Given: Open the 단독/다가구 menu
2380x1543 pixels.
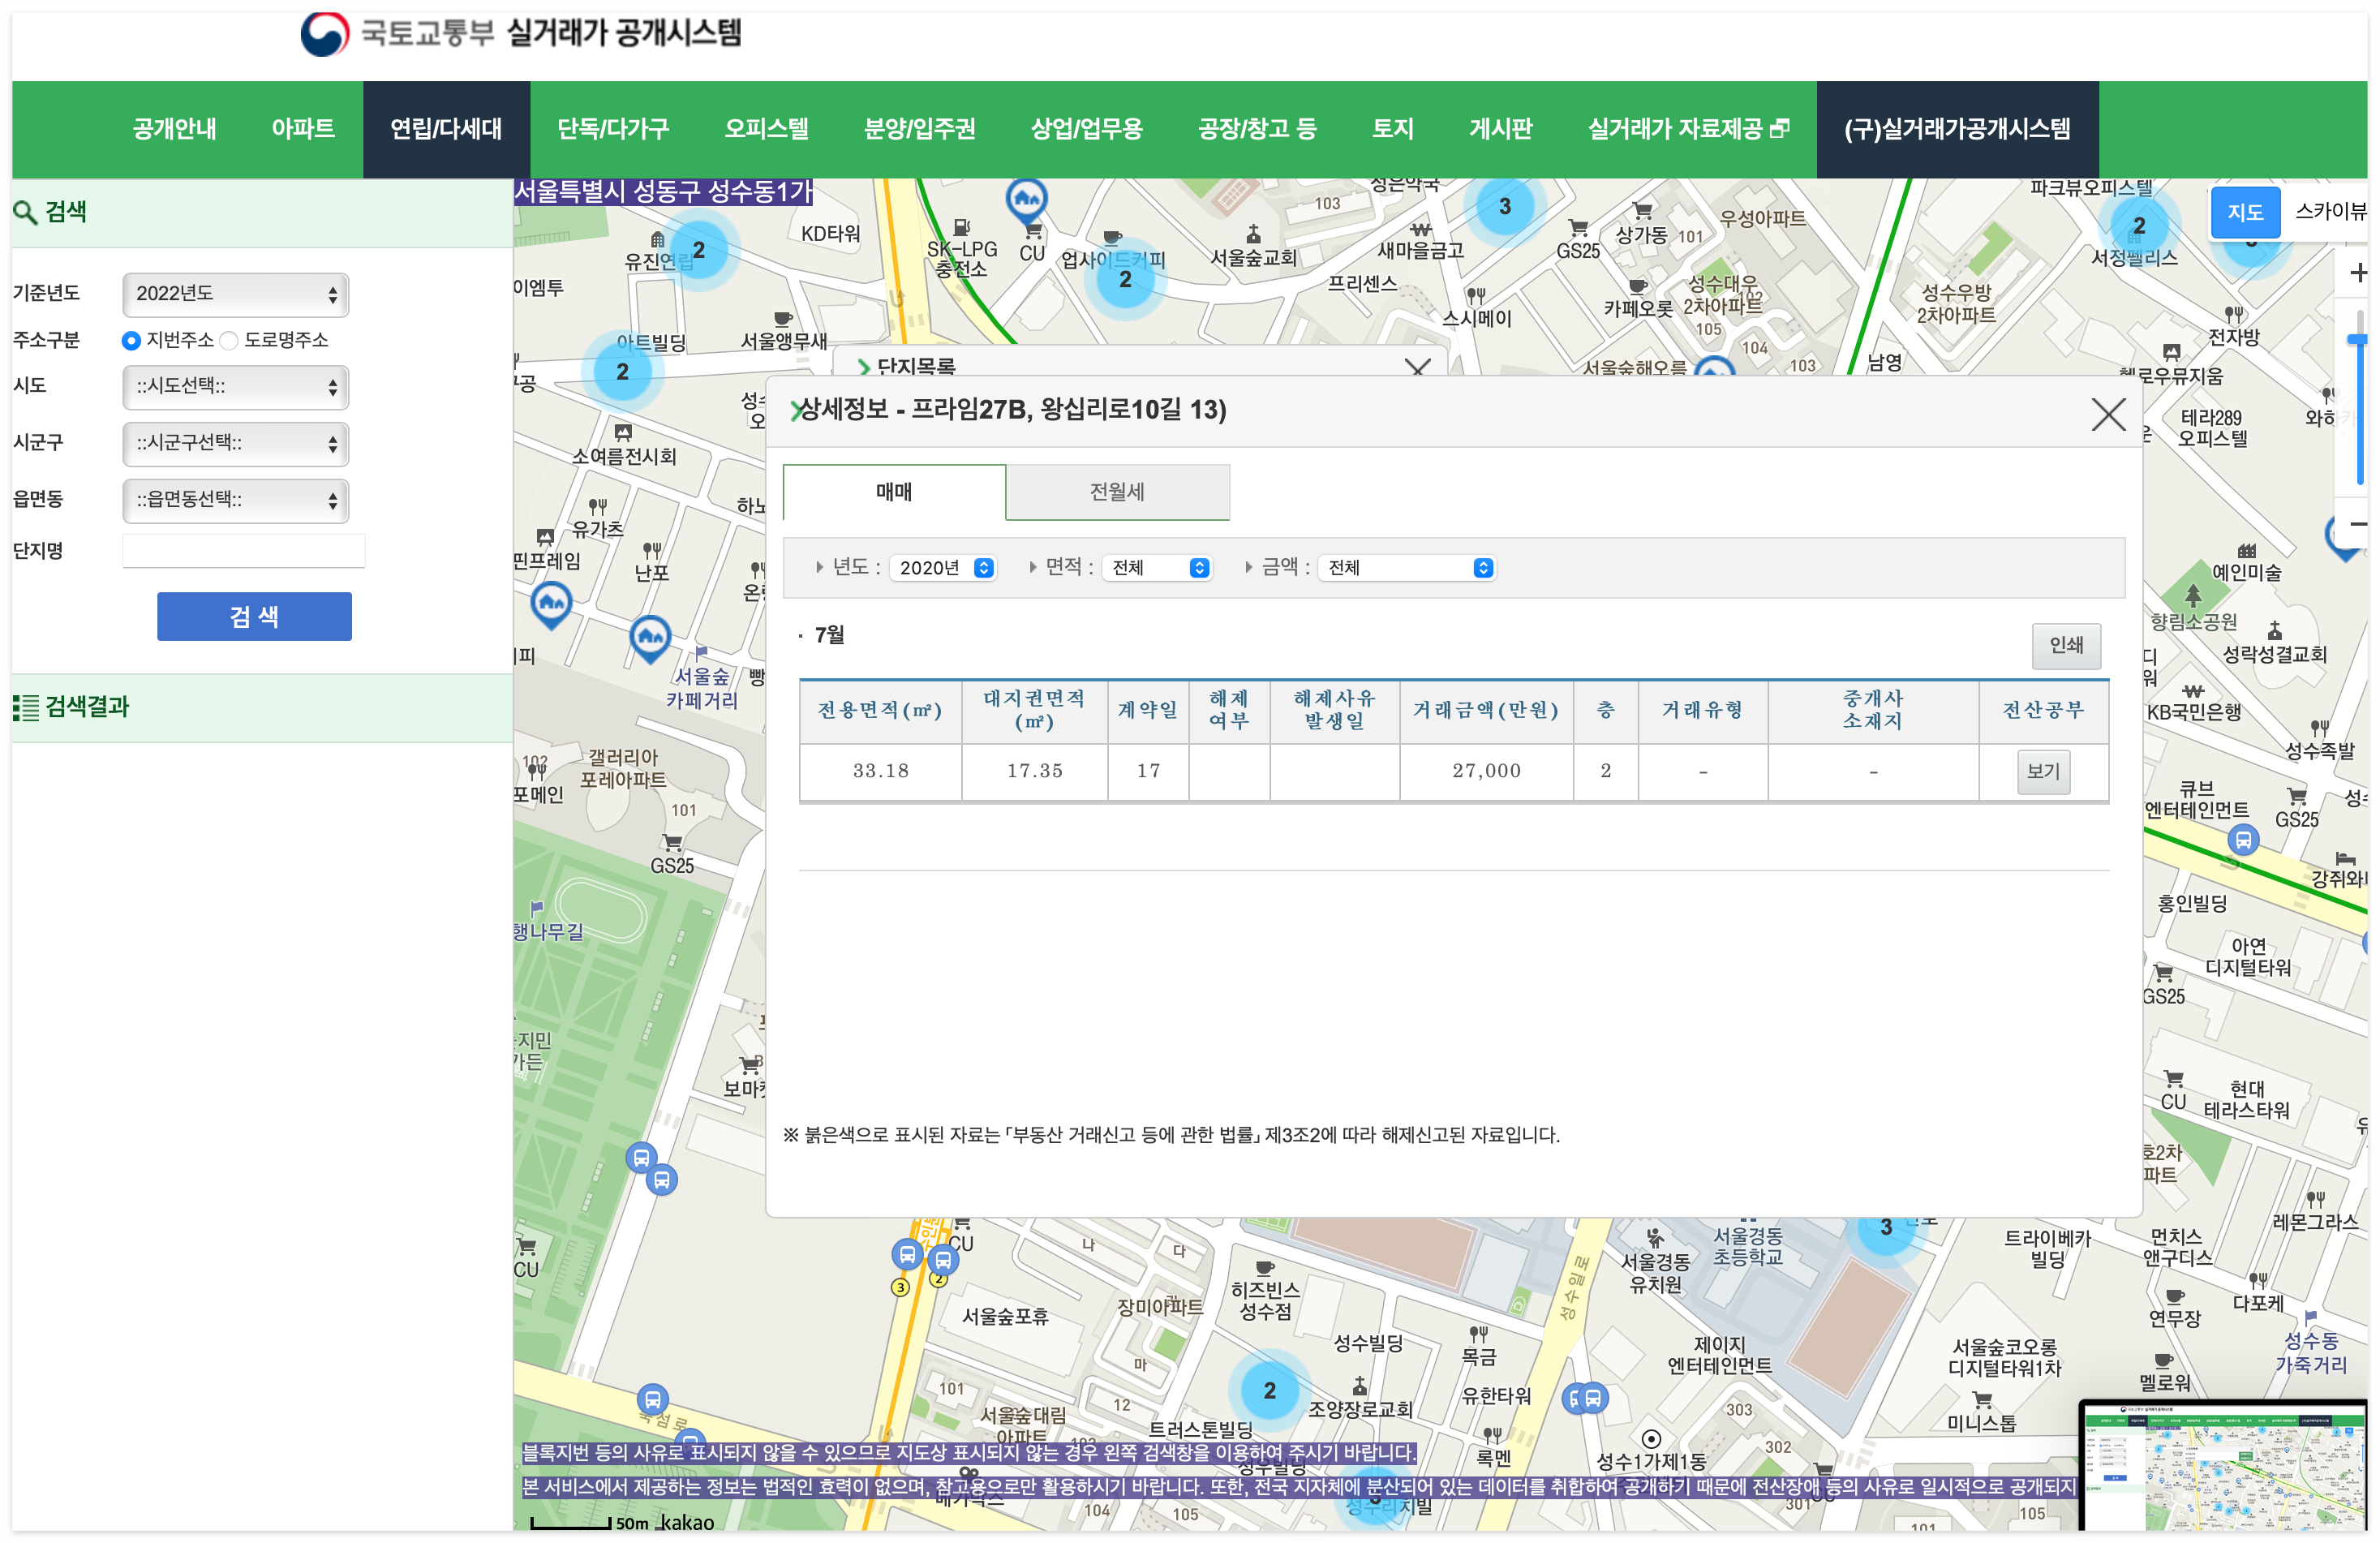Looking at the screenshot, I should (x=613, y=129).
